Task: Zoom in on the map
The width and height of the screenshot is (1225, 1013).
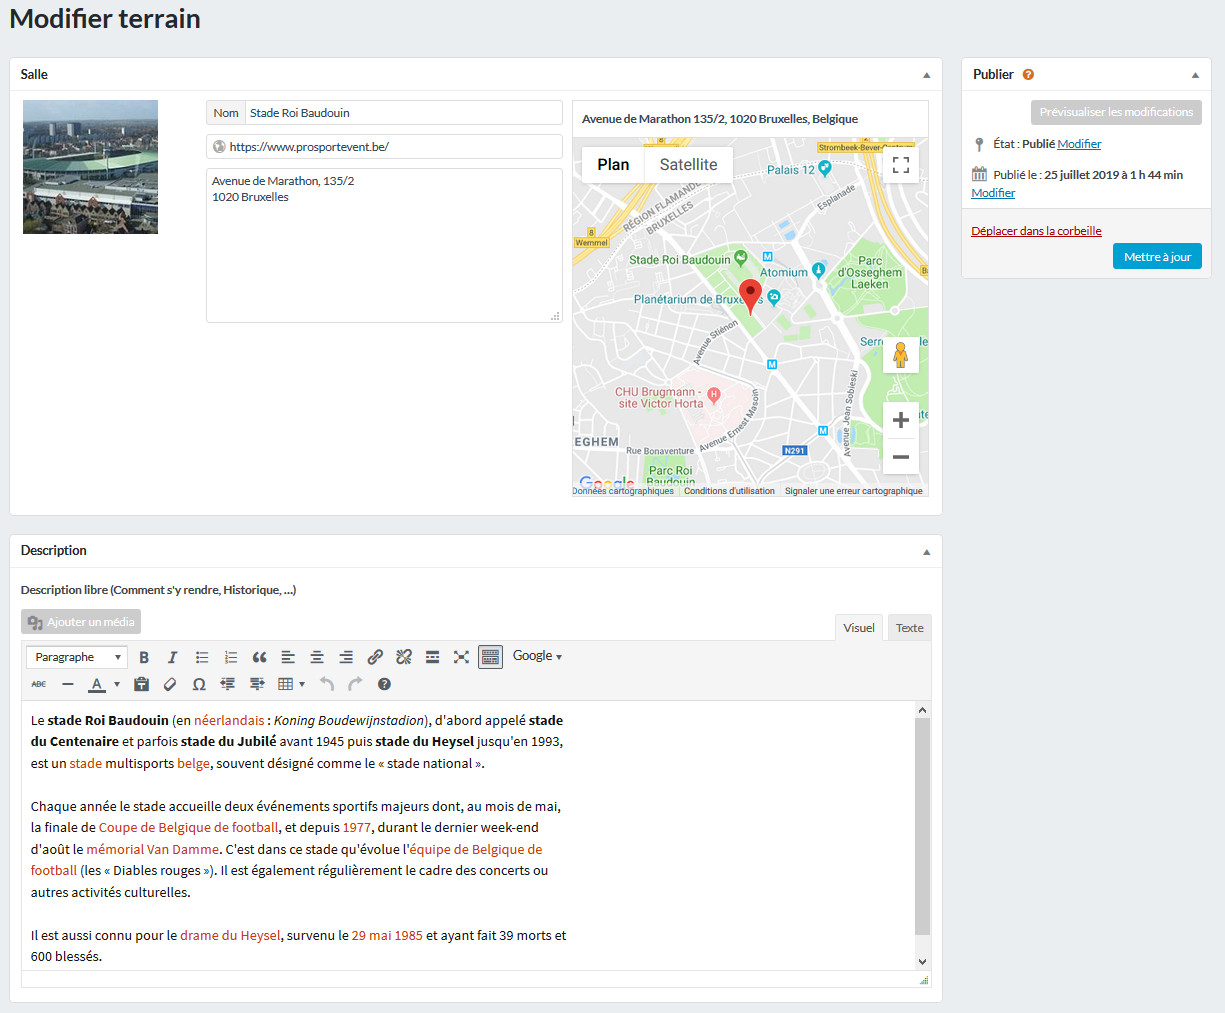Action: point(900,420)
